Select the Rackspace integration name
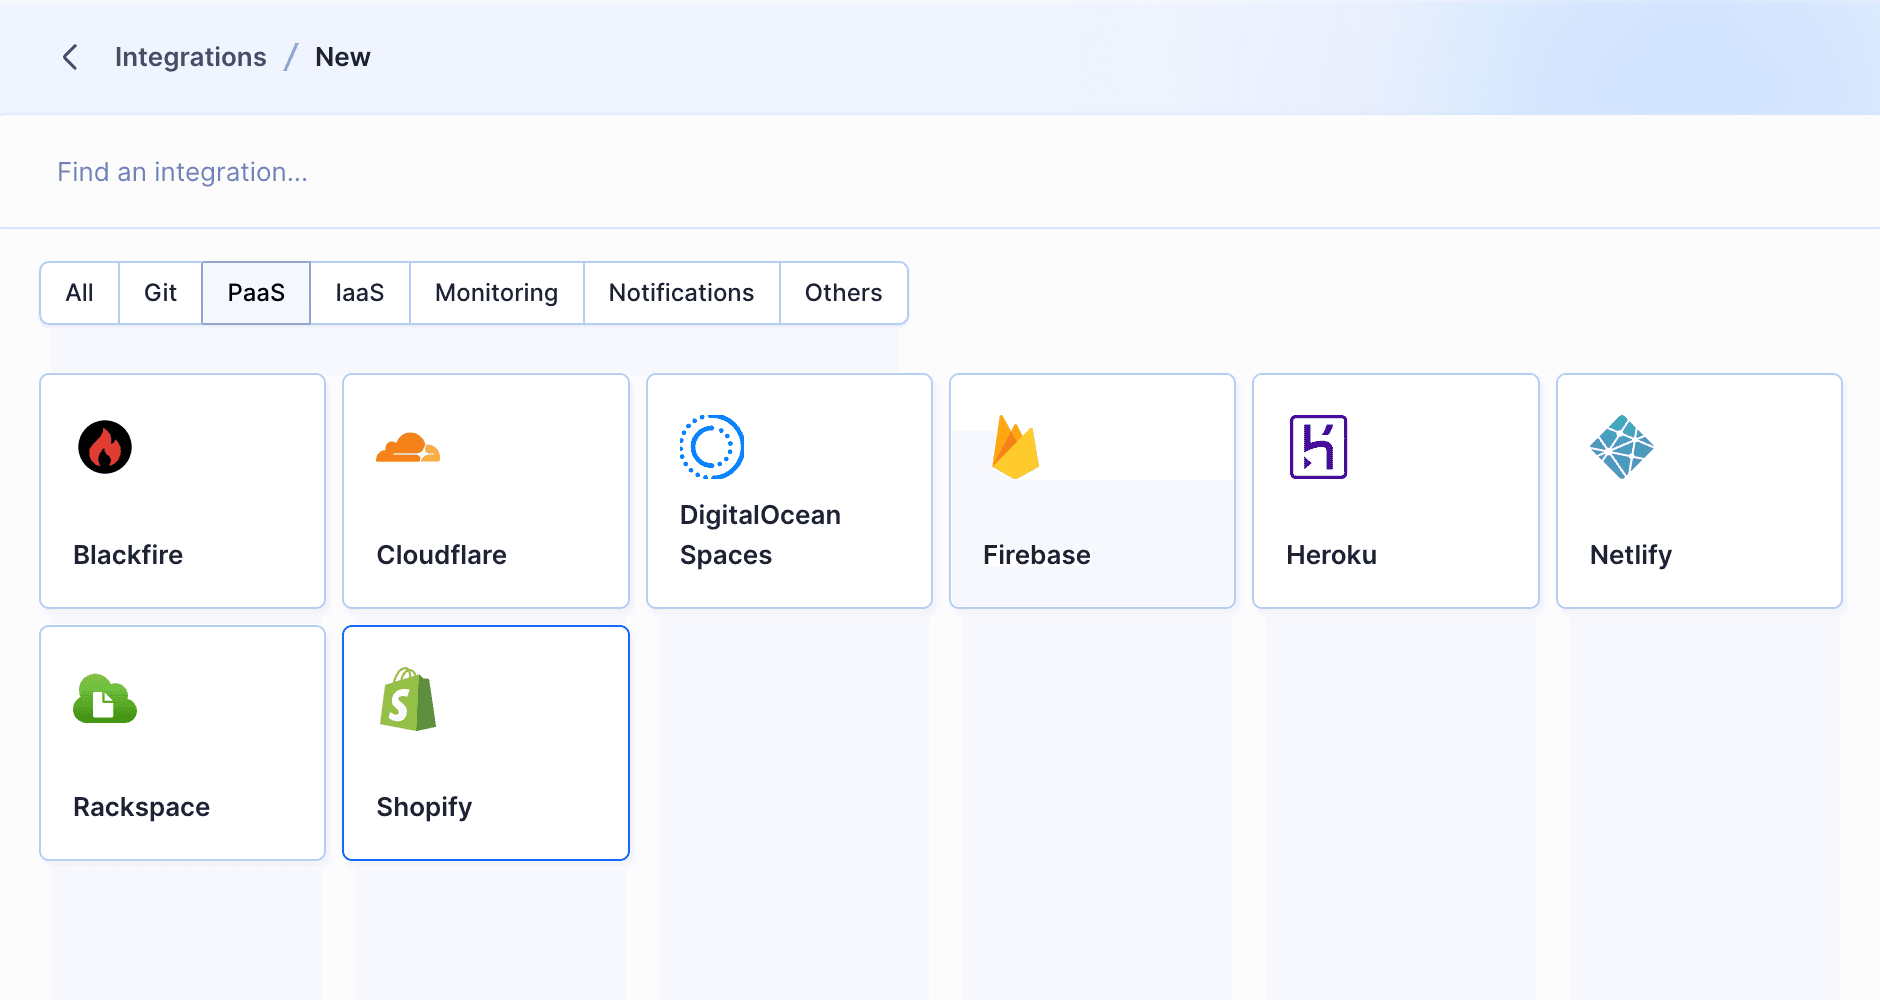This screenshot has height=1000, width=1880. coord(142,807)
